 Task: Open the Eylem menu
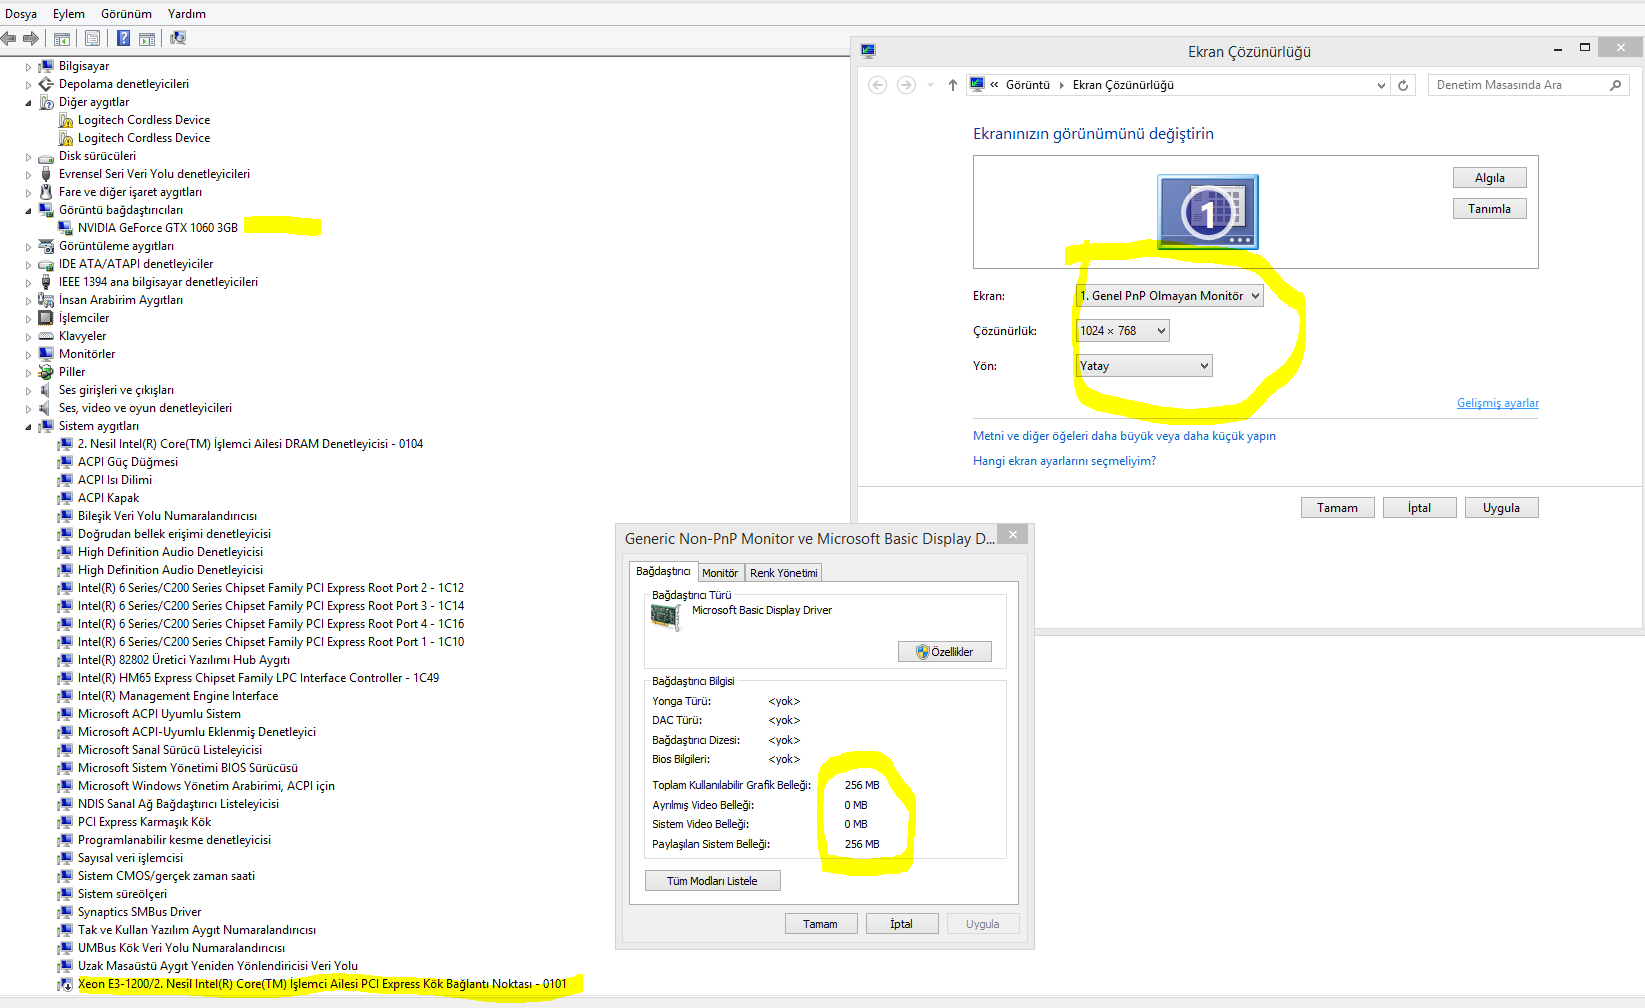pos(69,14)
